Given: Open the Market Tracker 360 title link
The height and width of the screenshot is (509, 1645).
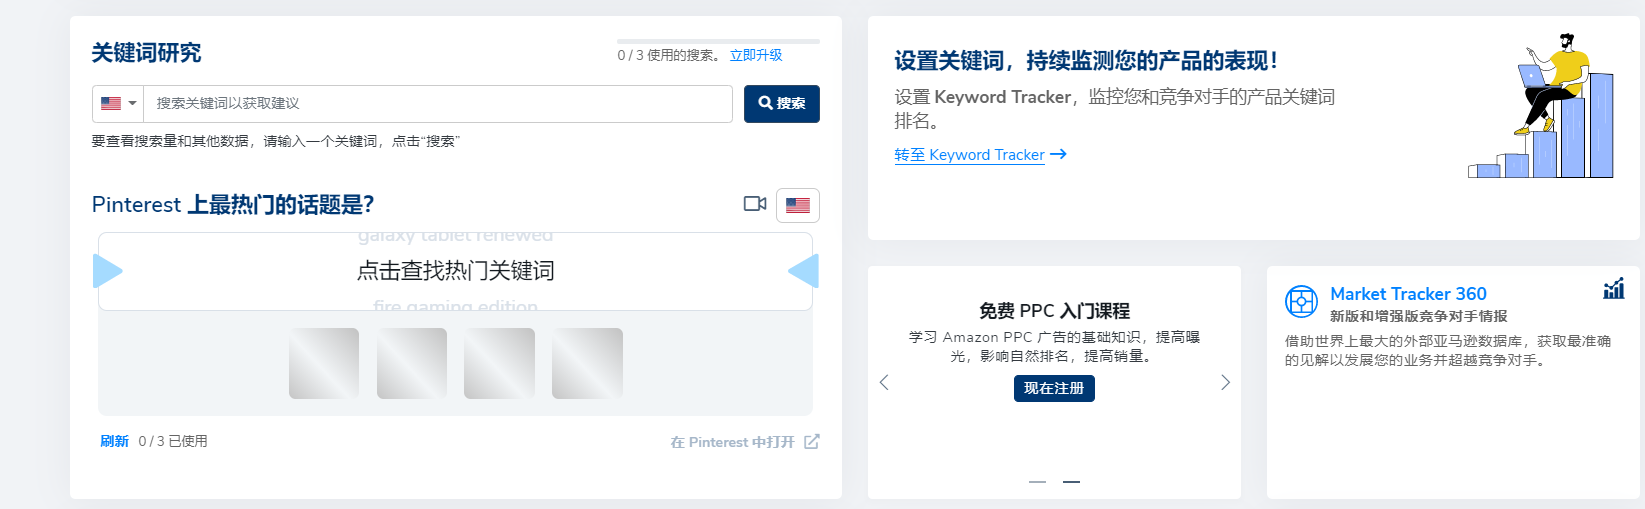Looking at the screenshot, I should (1408, 294).
